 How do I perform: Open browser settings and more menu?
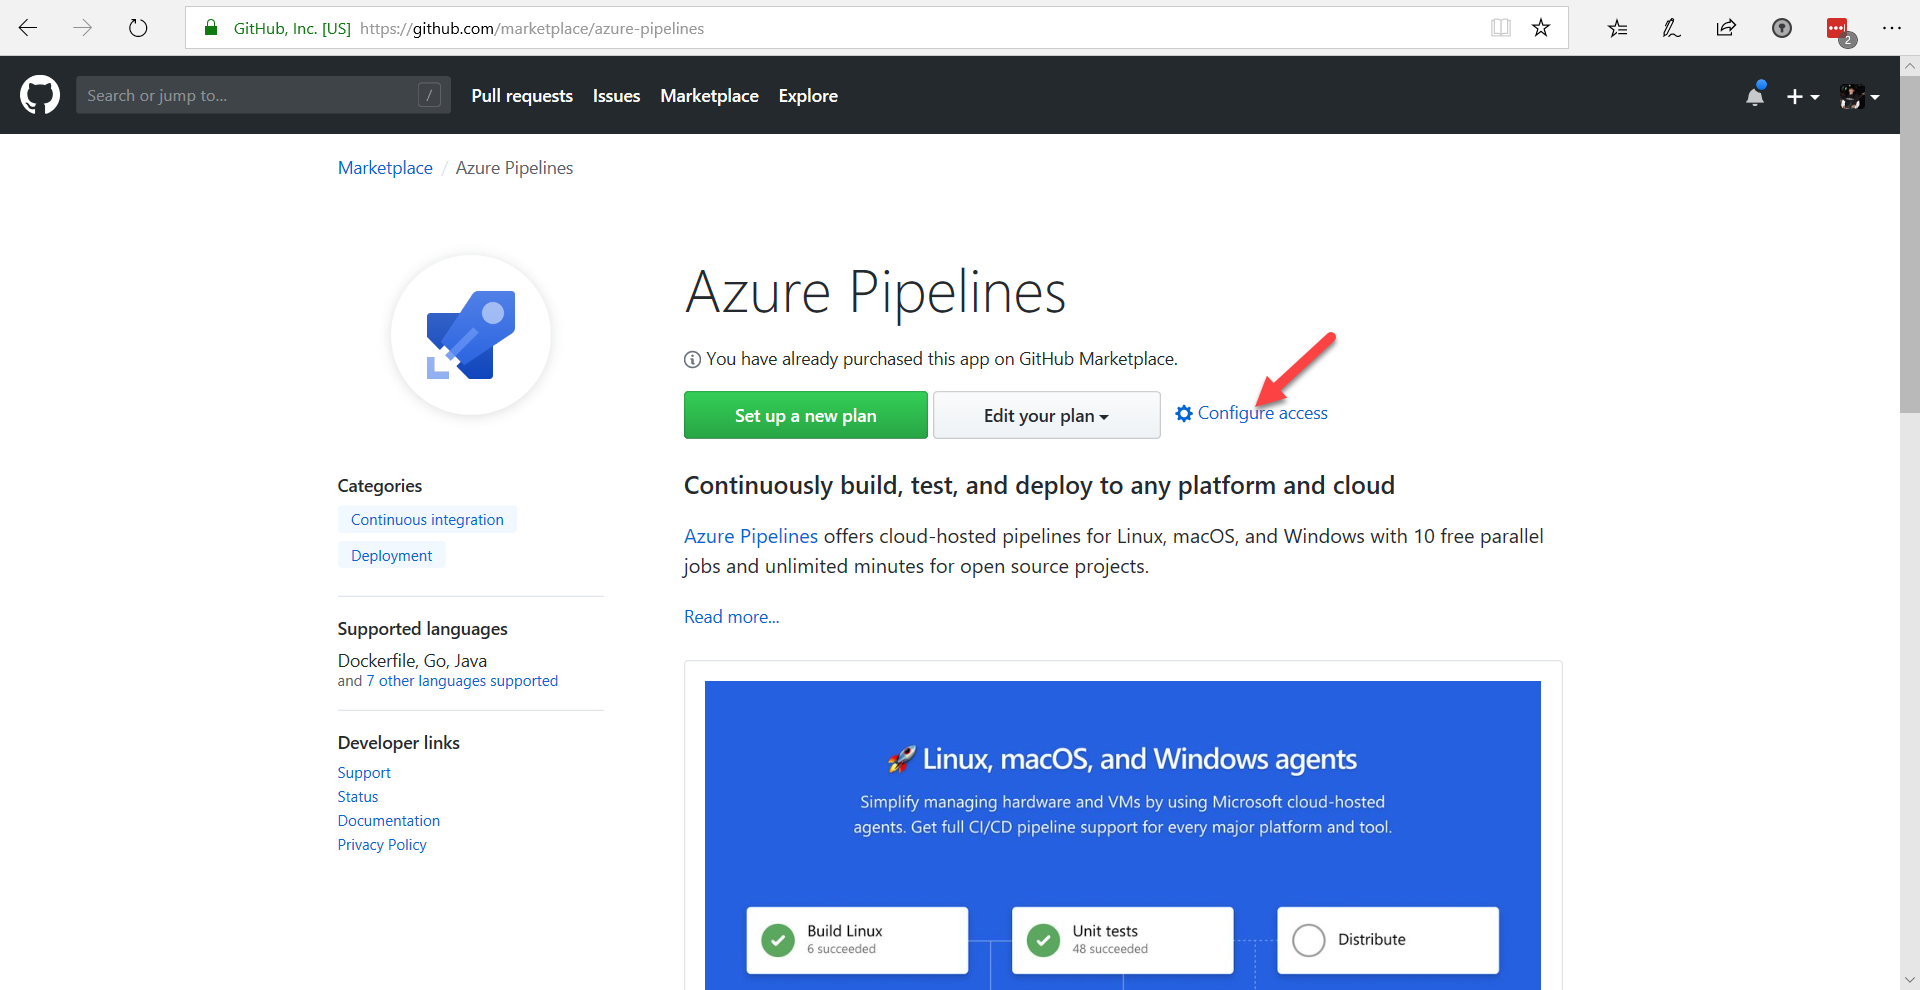tap(1892, 28)
